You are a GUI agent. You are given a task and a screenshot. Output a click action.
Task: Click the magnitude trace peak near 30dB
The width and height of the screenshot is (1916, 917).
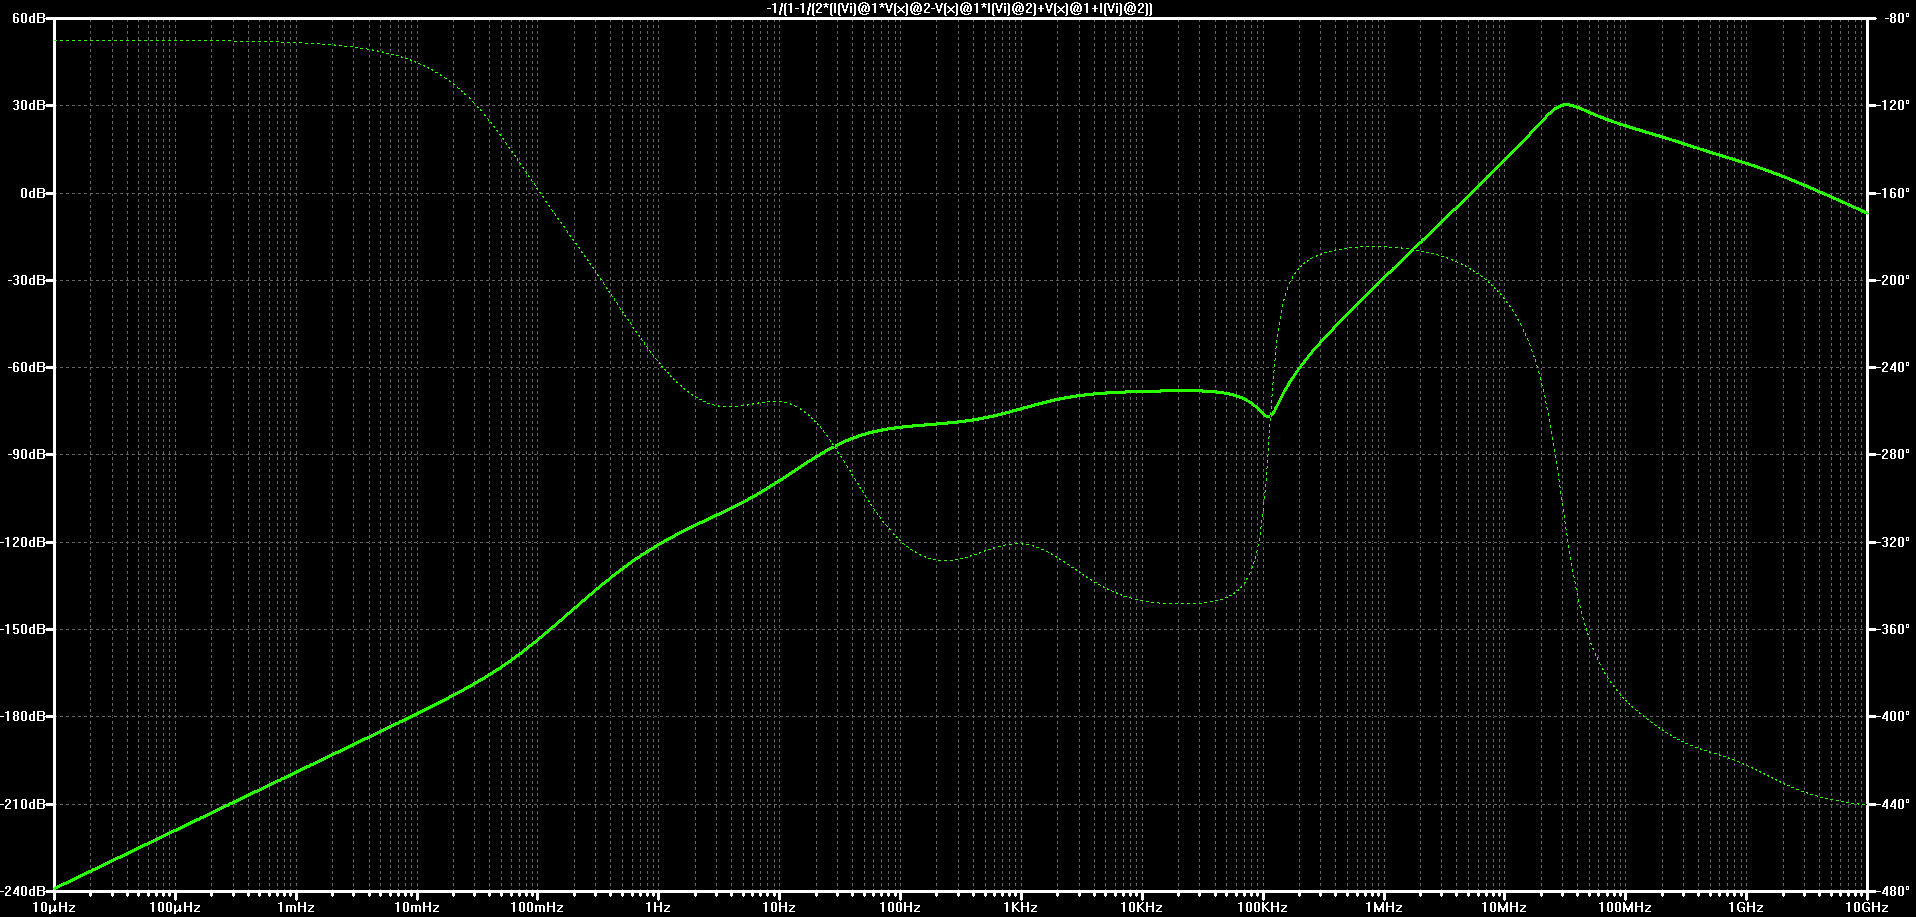(x=1565, y=104)
